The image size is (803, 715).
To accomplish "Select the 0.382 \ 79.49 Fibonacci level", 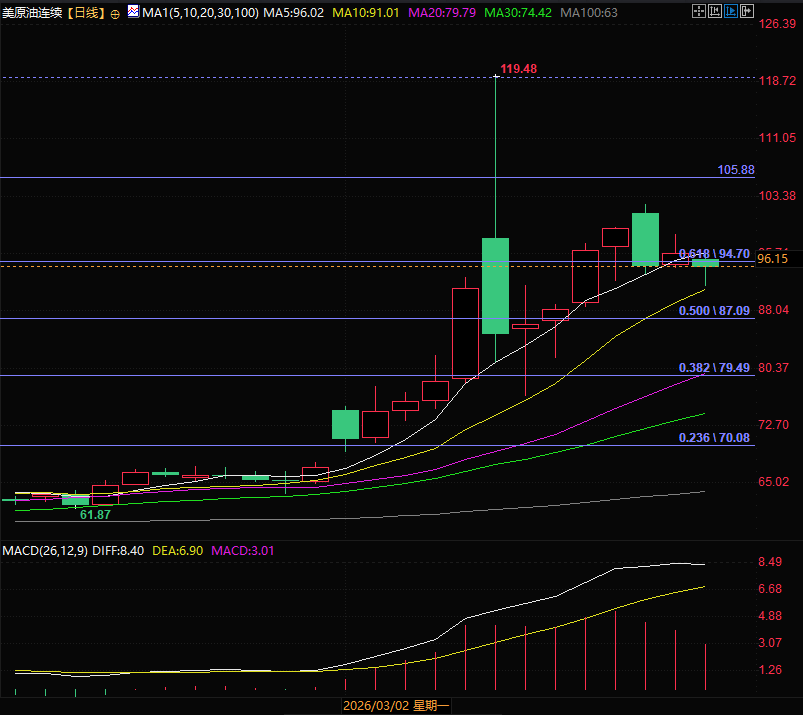I will point(714,367).
